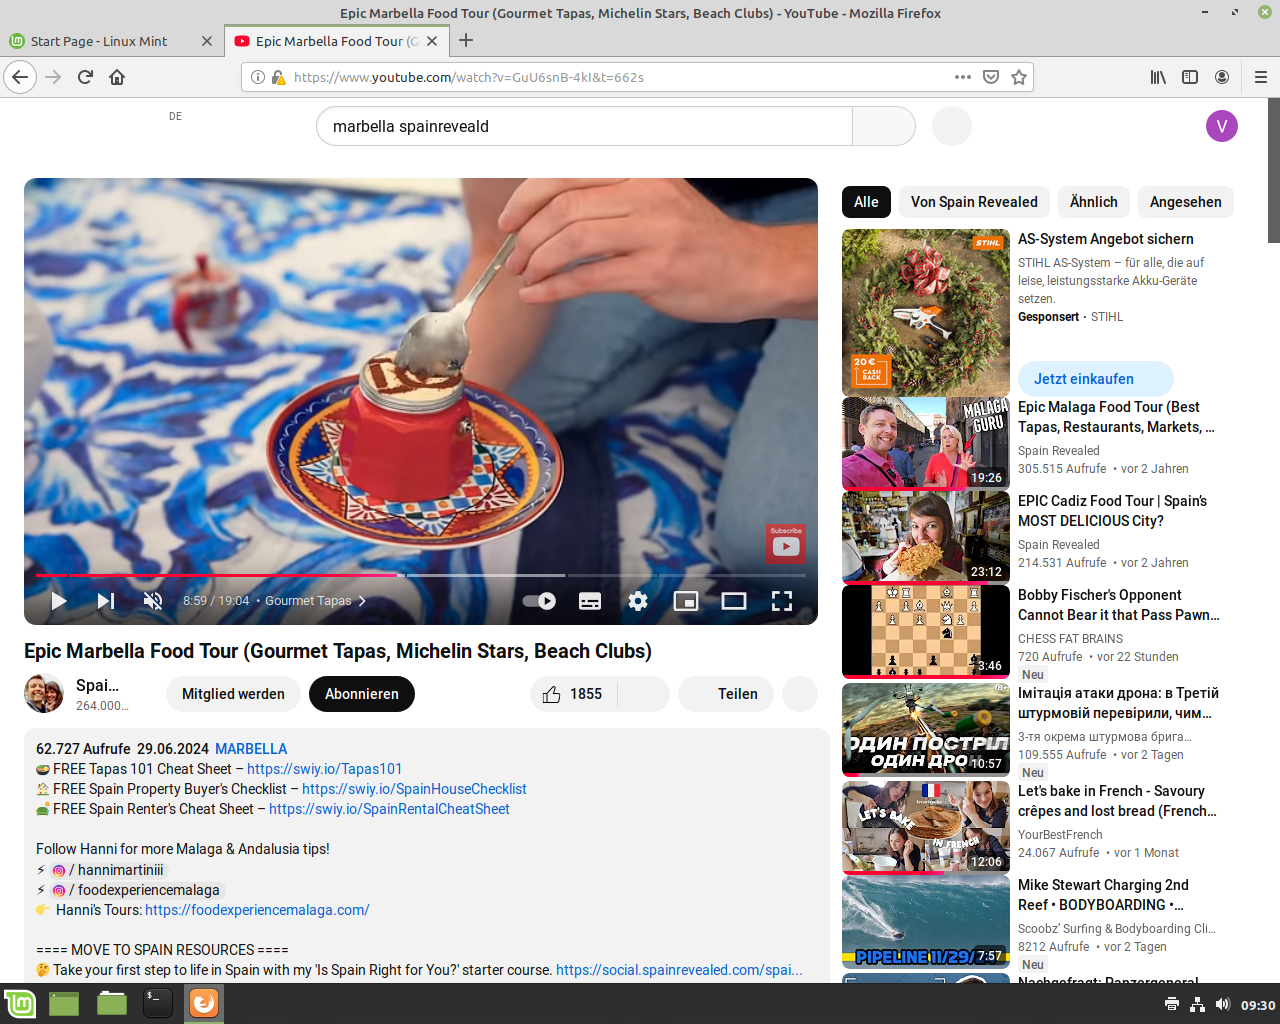Image resolution: width=1280 pixels, height=1024 pixels.
Task: Click the 09:30 taskbar clock
Action: tap(1258, 1005)
